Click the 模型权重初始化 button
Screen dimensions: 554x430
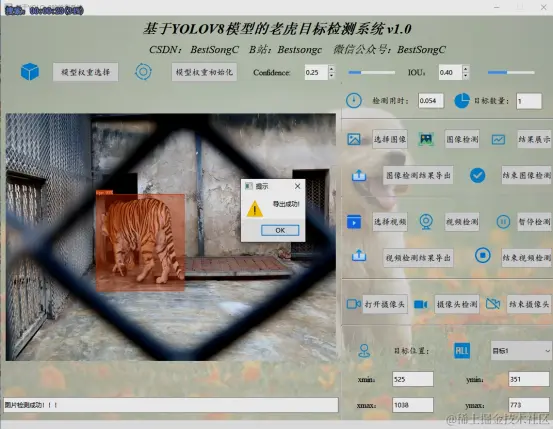[204, 72]
